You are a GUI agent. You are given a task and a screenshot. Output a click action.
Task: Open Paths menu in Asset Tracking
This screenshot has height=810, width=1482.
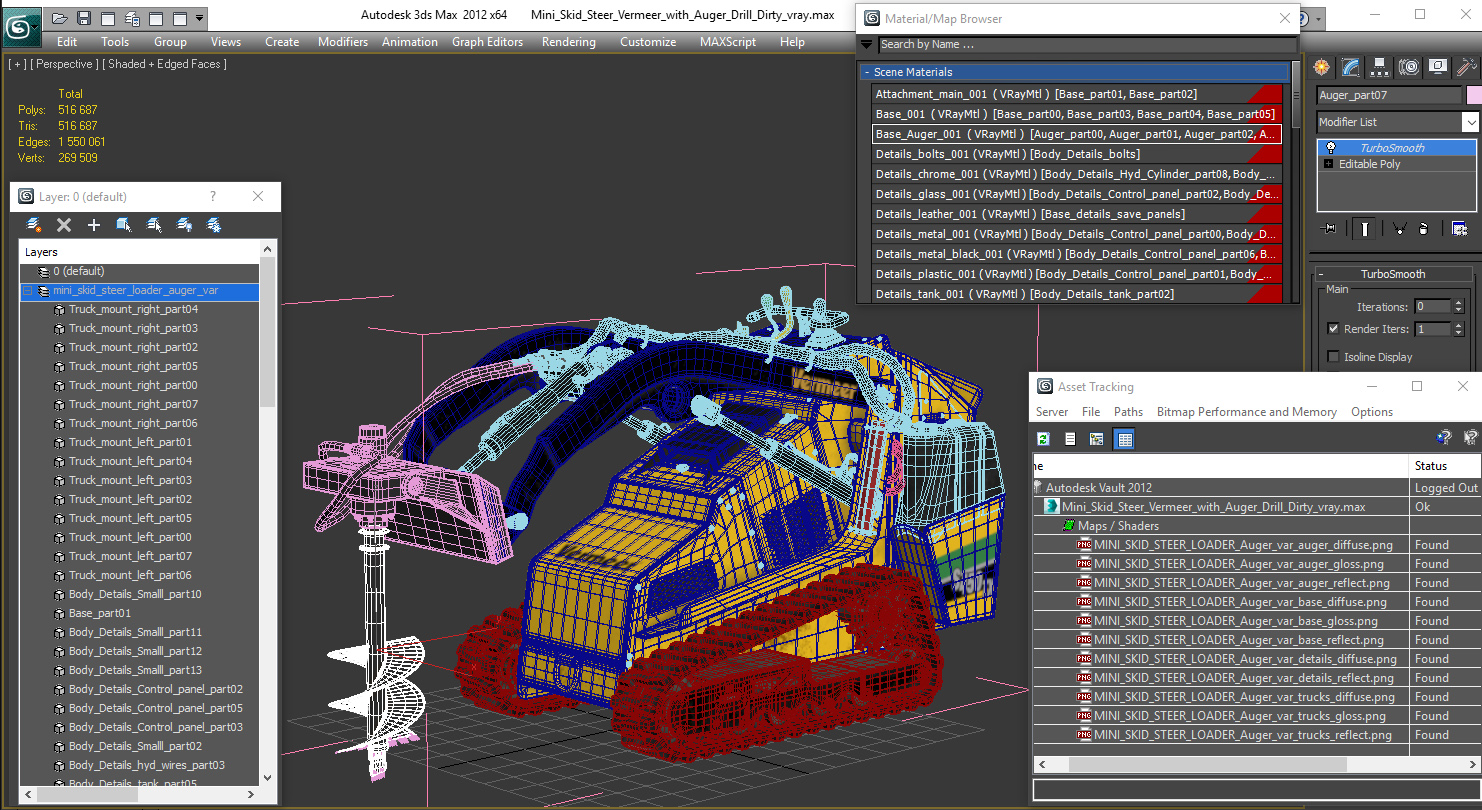[x=1128, y=412]
